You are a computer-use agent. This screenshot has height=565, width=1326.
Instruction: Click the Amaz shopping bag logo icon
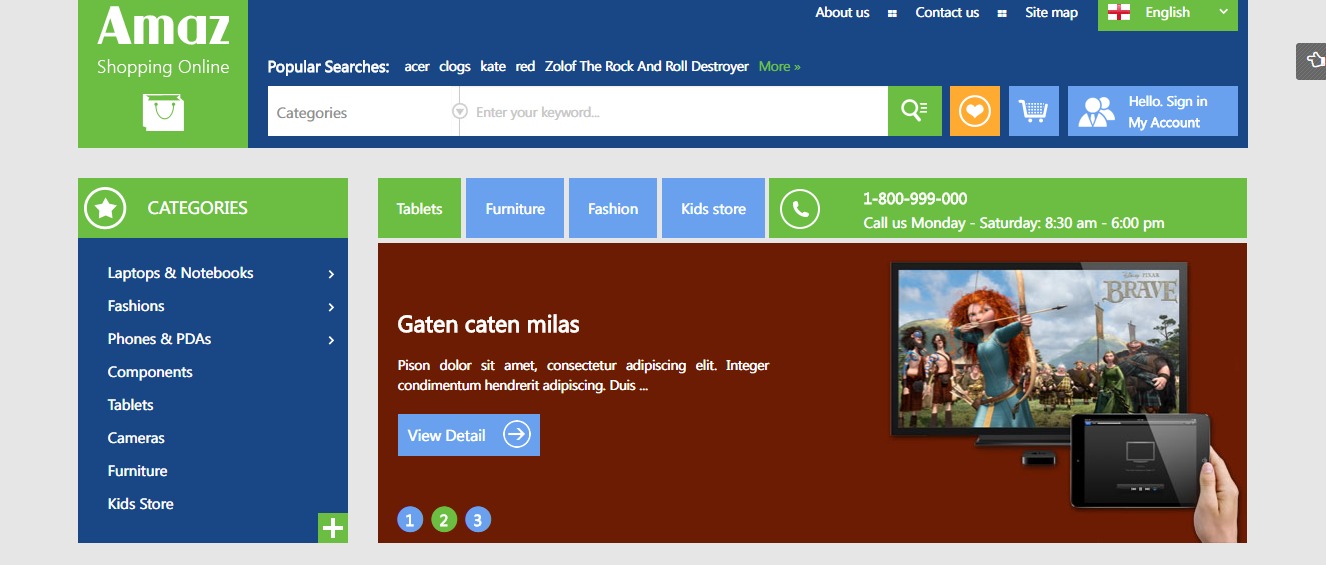point(163,112)
